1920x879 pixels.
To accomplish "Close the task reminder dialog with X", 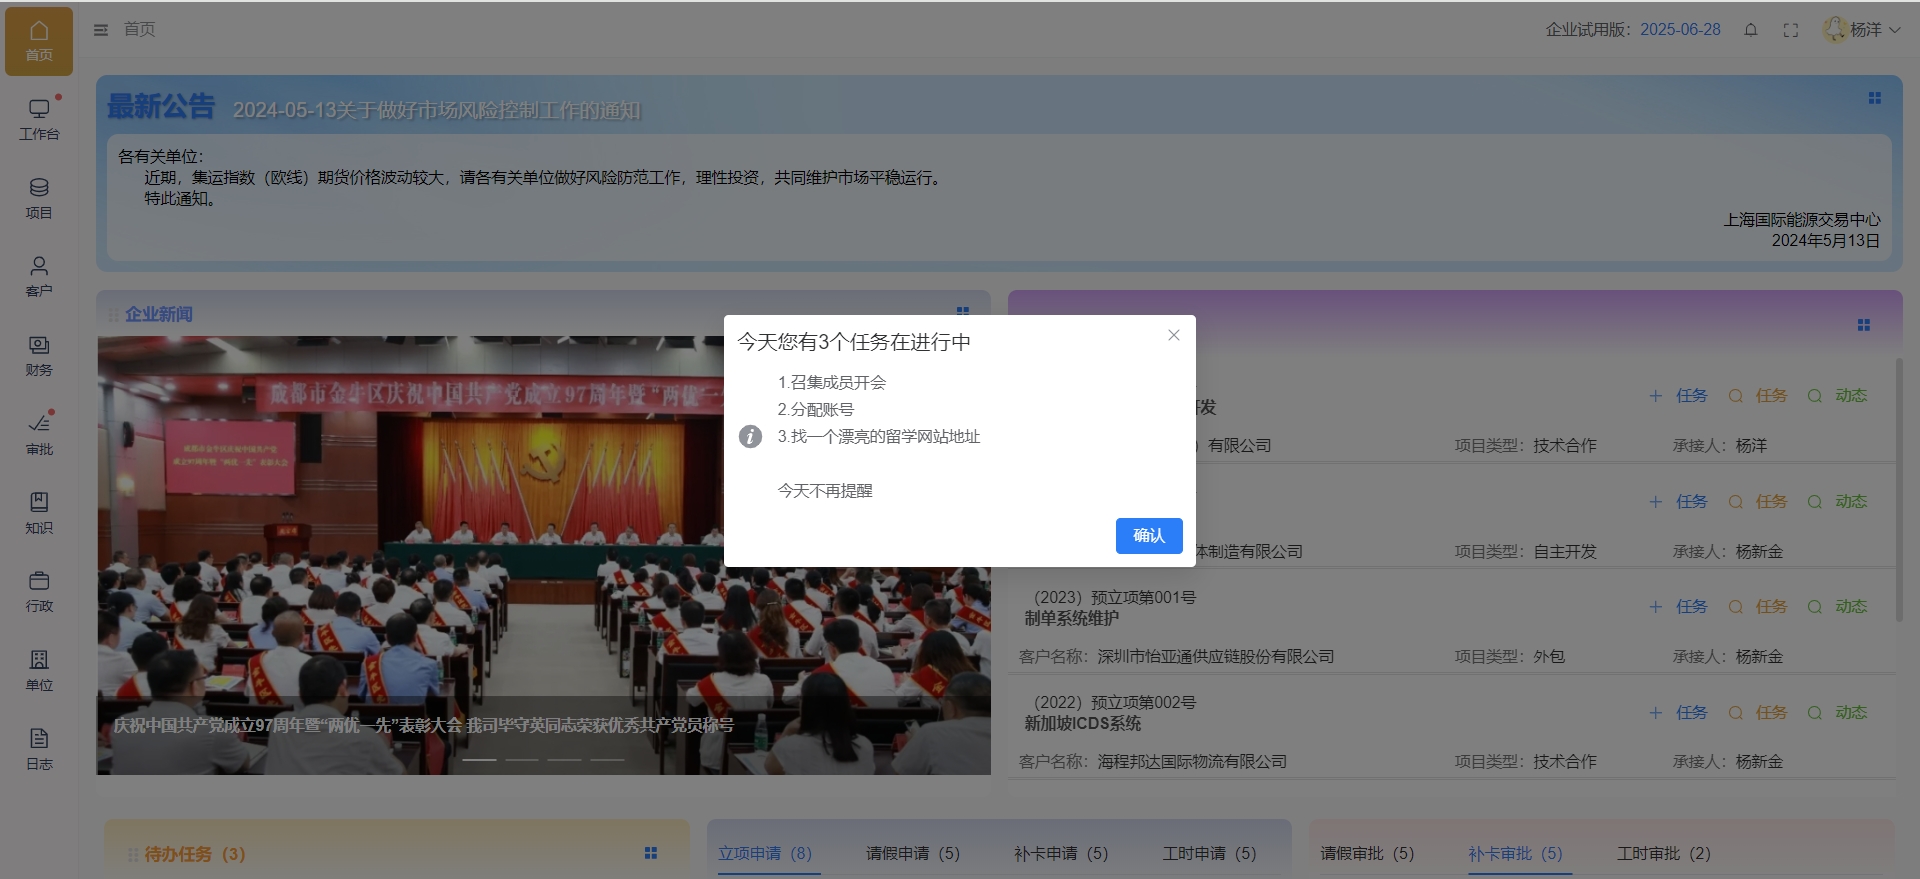I will tap(1174, 335).
